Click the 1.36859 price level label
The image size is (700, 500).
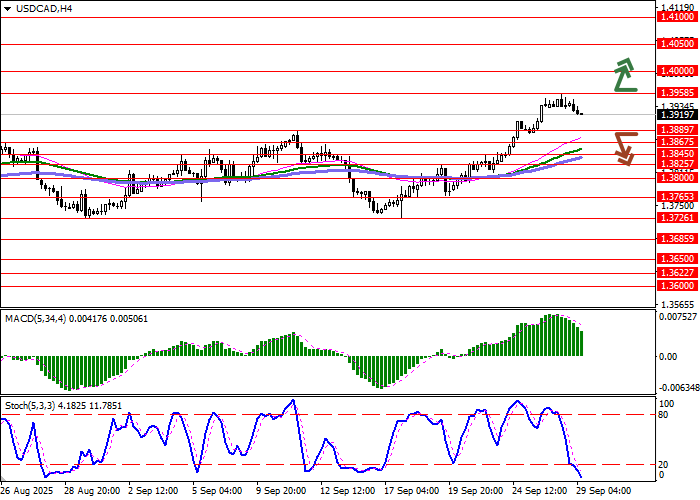click(677, 239)
